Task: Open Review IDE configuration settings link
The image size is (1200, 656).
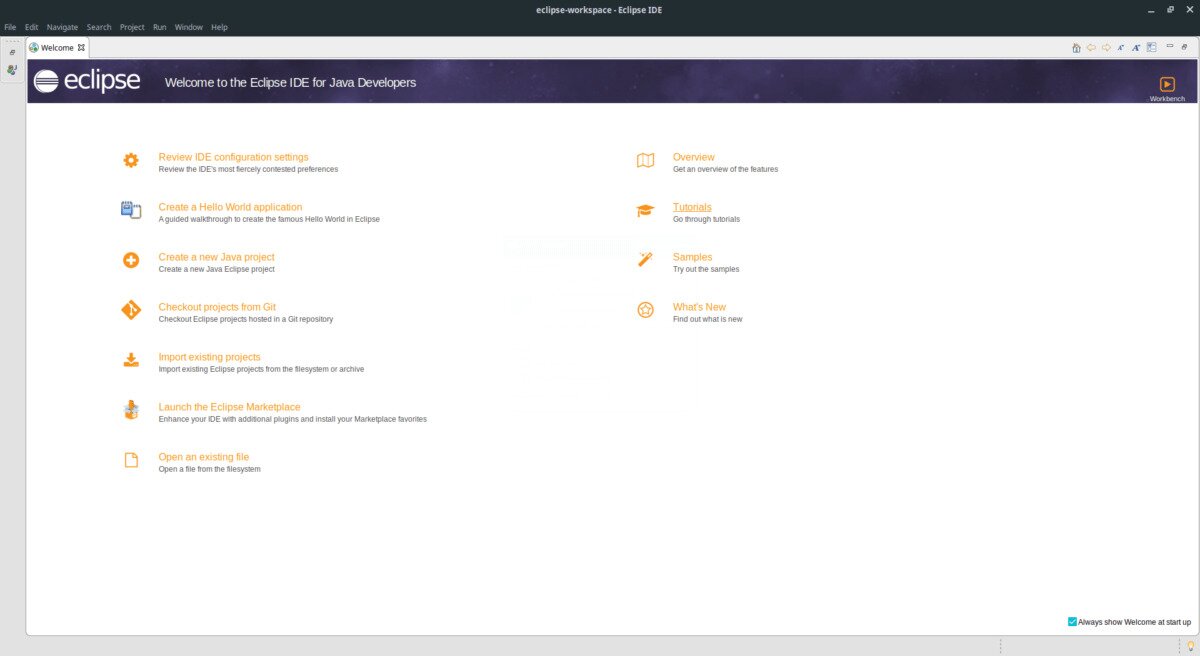Action: [233, 157]
